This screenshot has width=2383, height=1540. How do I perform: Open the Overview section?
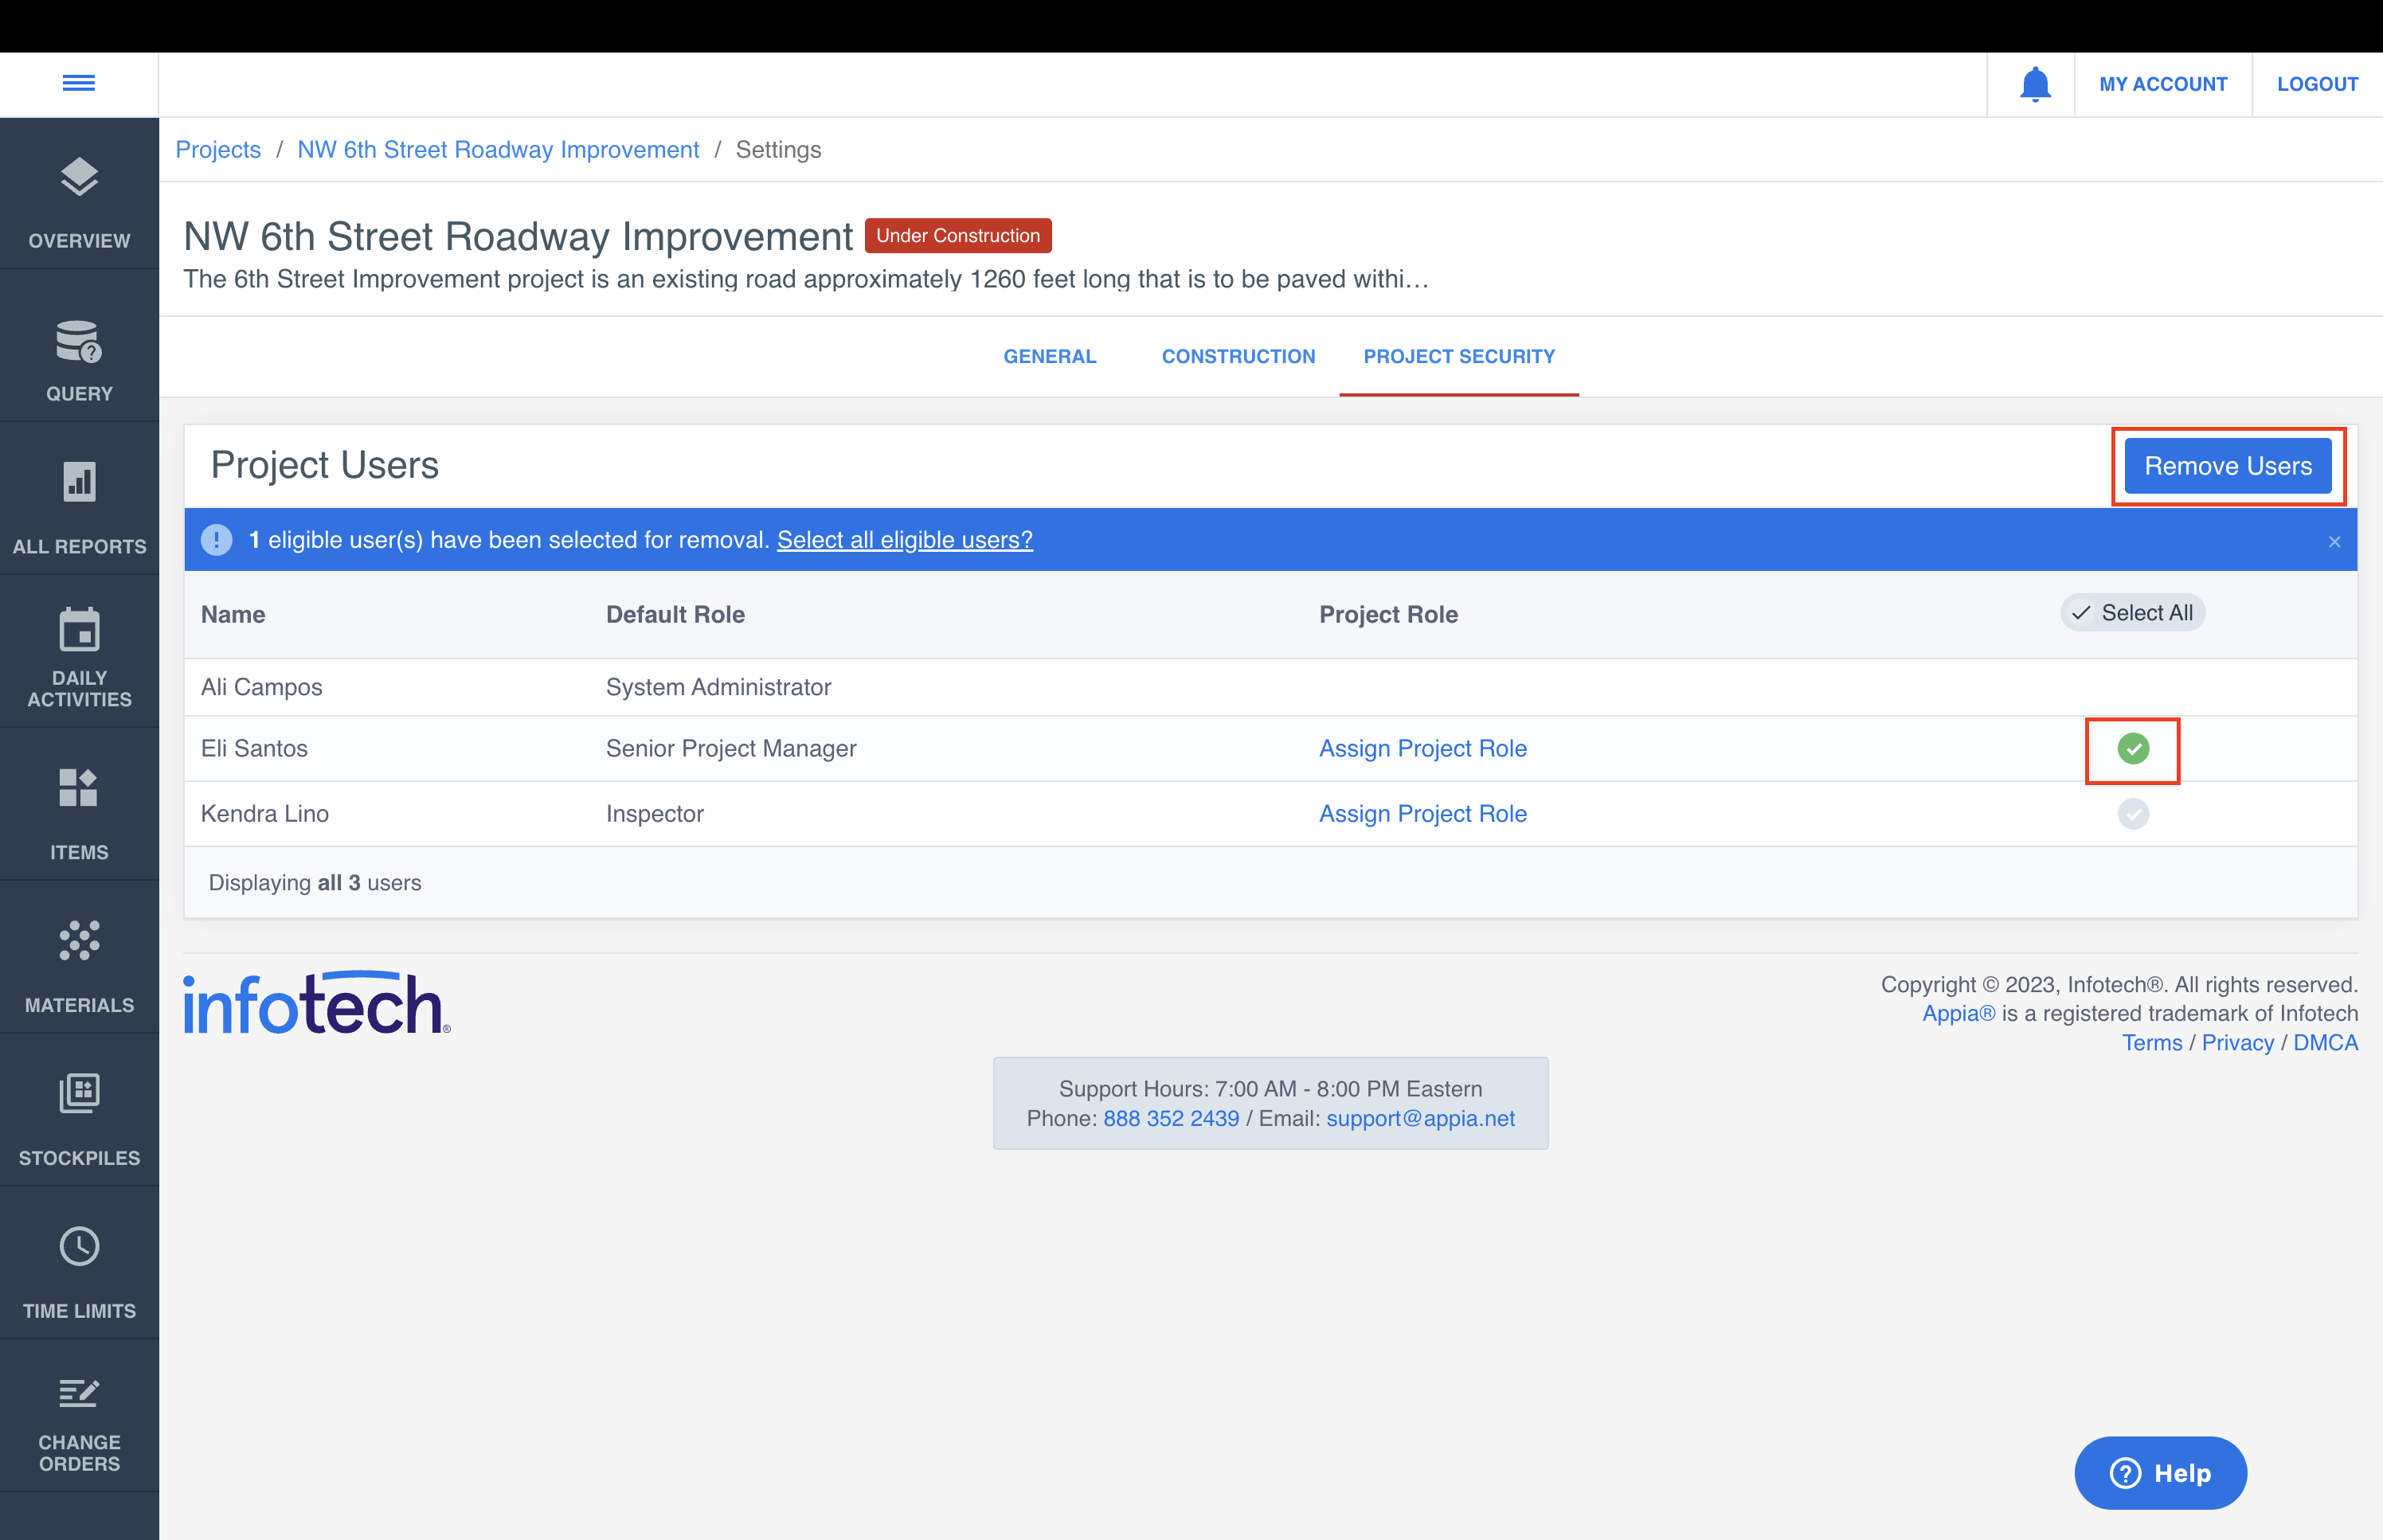pyautogui.click(x=79, y=199)
